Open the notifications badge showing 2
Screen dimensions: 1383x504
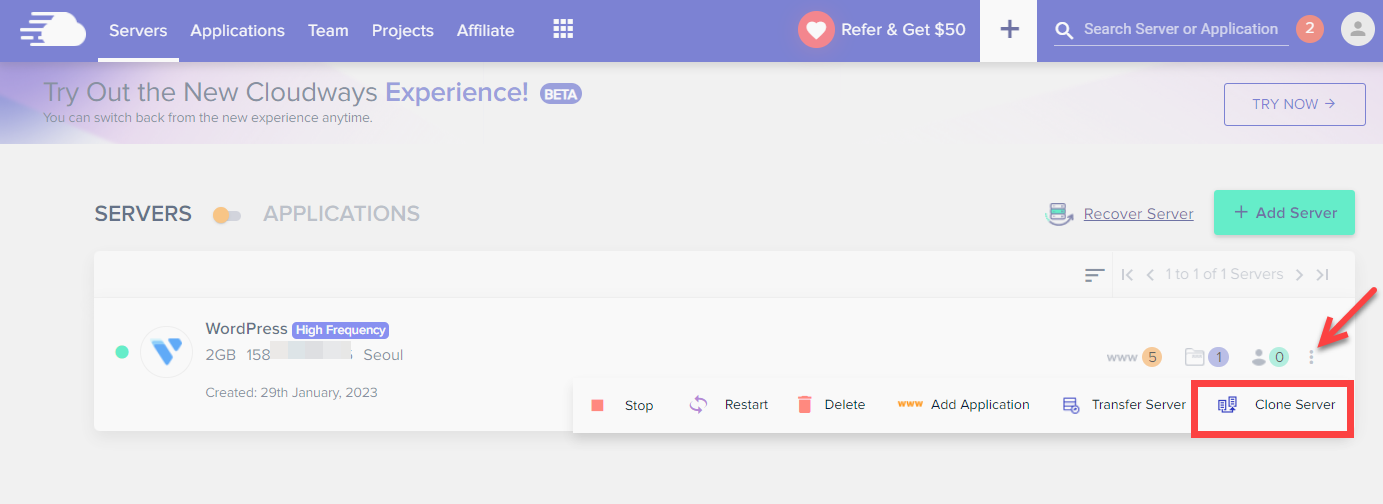click(1310, 29)
